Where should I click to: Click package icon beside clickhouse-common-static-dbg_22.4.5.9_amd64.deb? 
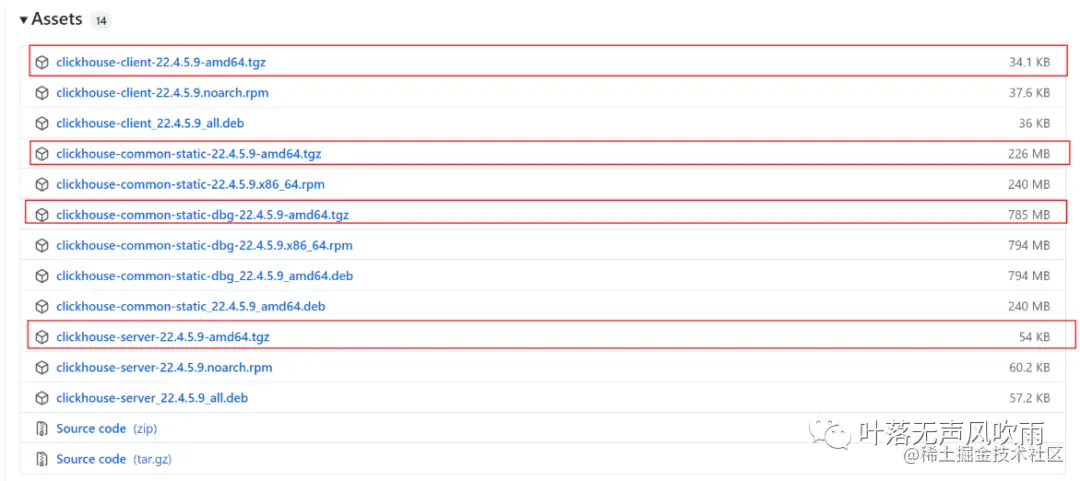[42, 276]
